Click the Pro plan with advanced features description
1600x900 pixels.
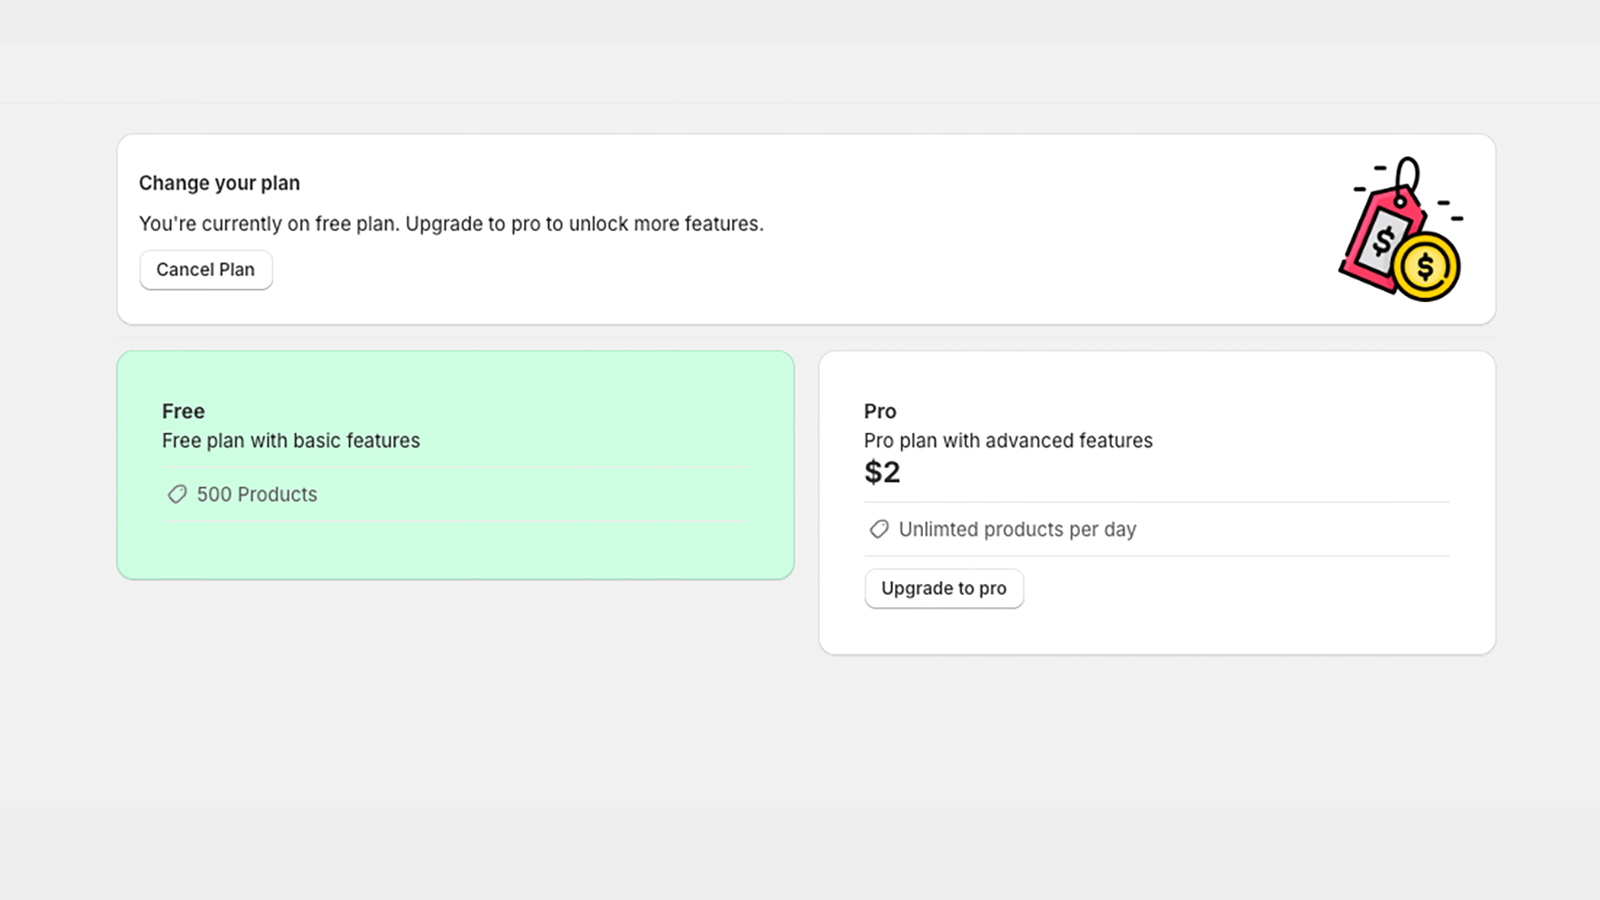[x=1008, y=440]
